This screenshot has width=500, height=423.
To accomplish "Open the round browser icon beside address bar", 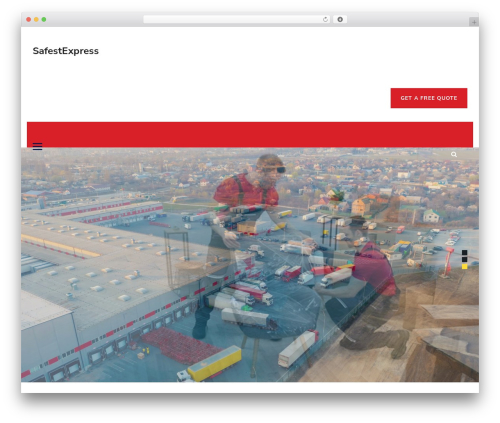I will click(340, 19).
